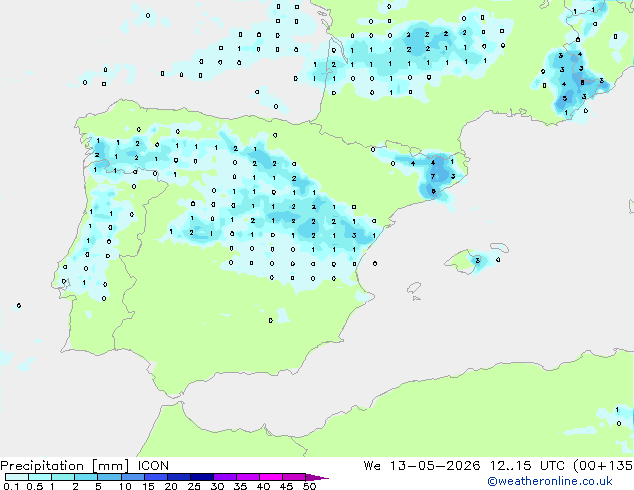
Task: Click the '12..15 UTC' time label
Action: click(x=527, y=466)
